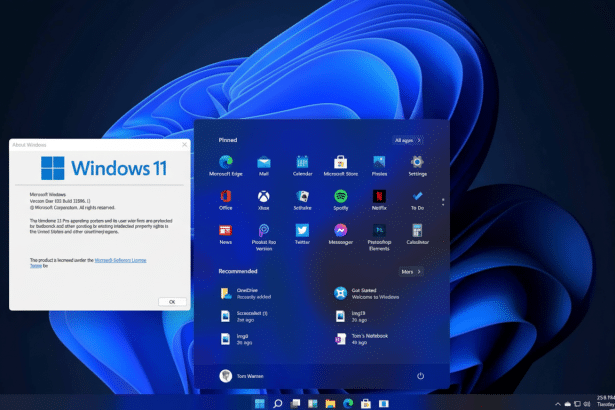Open Microsoft Store on taskbar
Viewport: 615px width, 410px height.
pos(366,403)
